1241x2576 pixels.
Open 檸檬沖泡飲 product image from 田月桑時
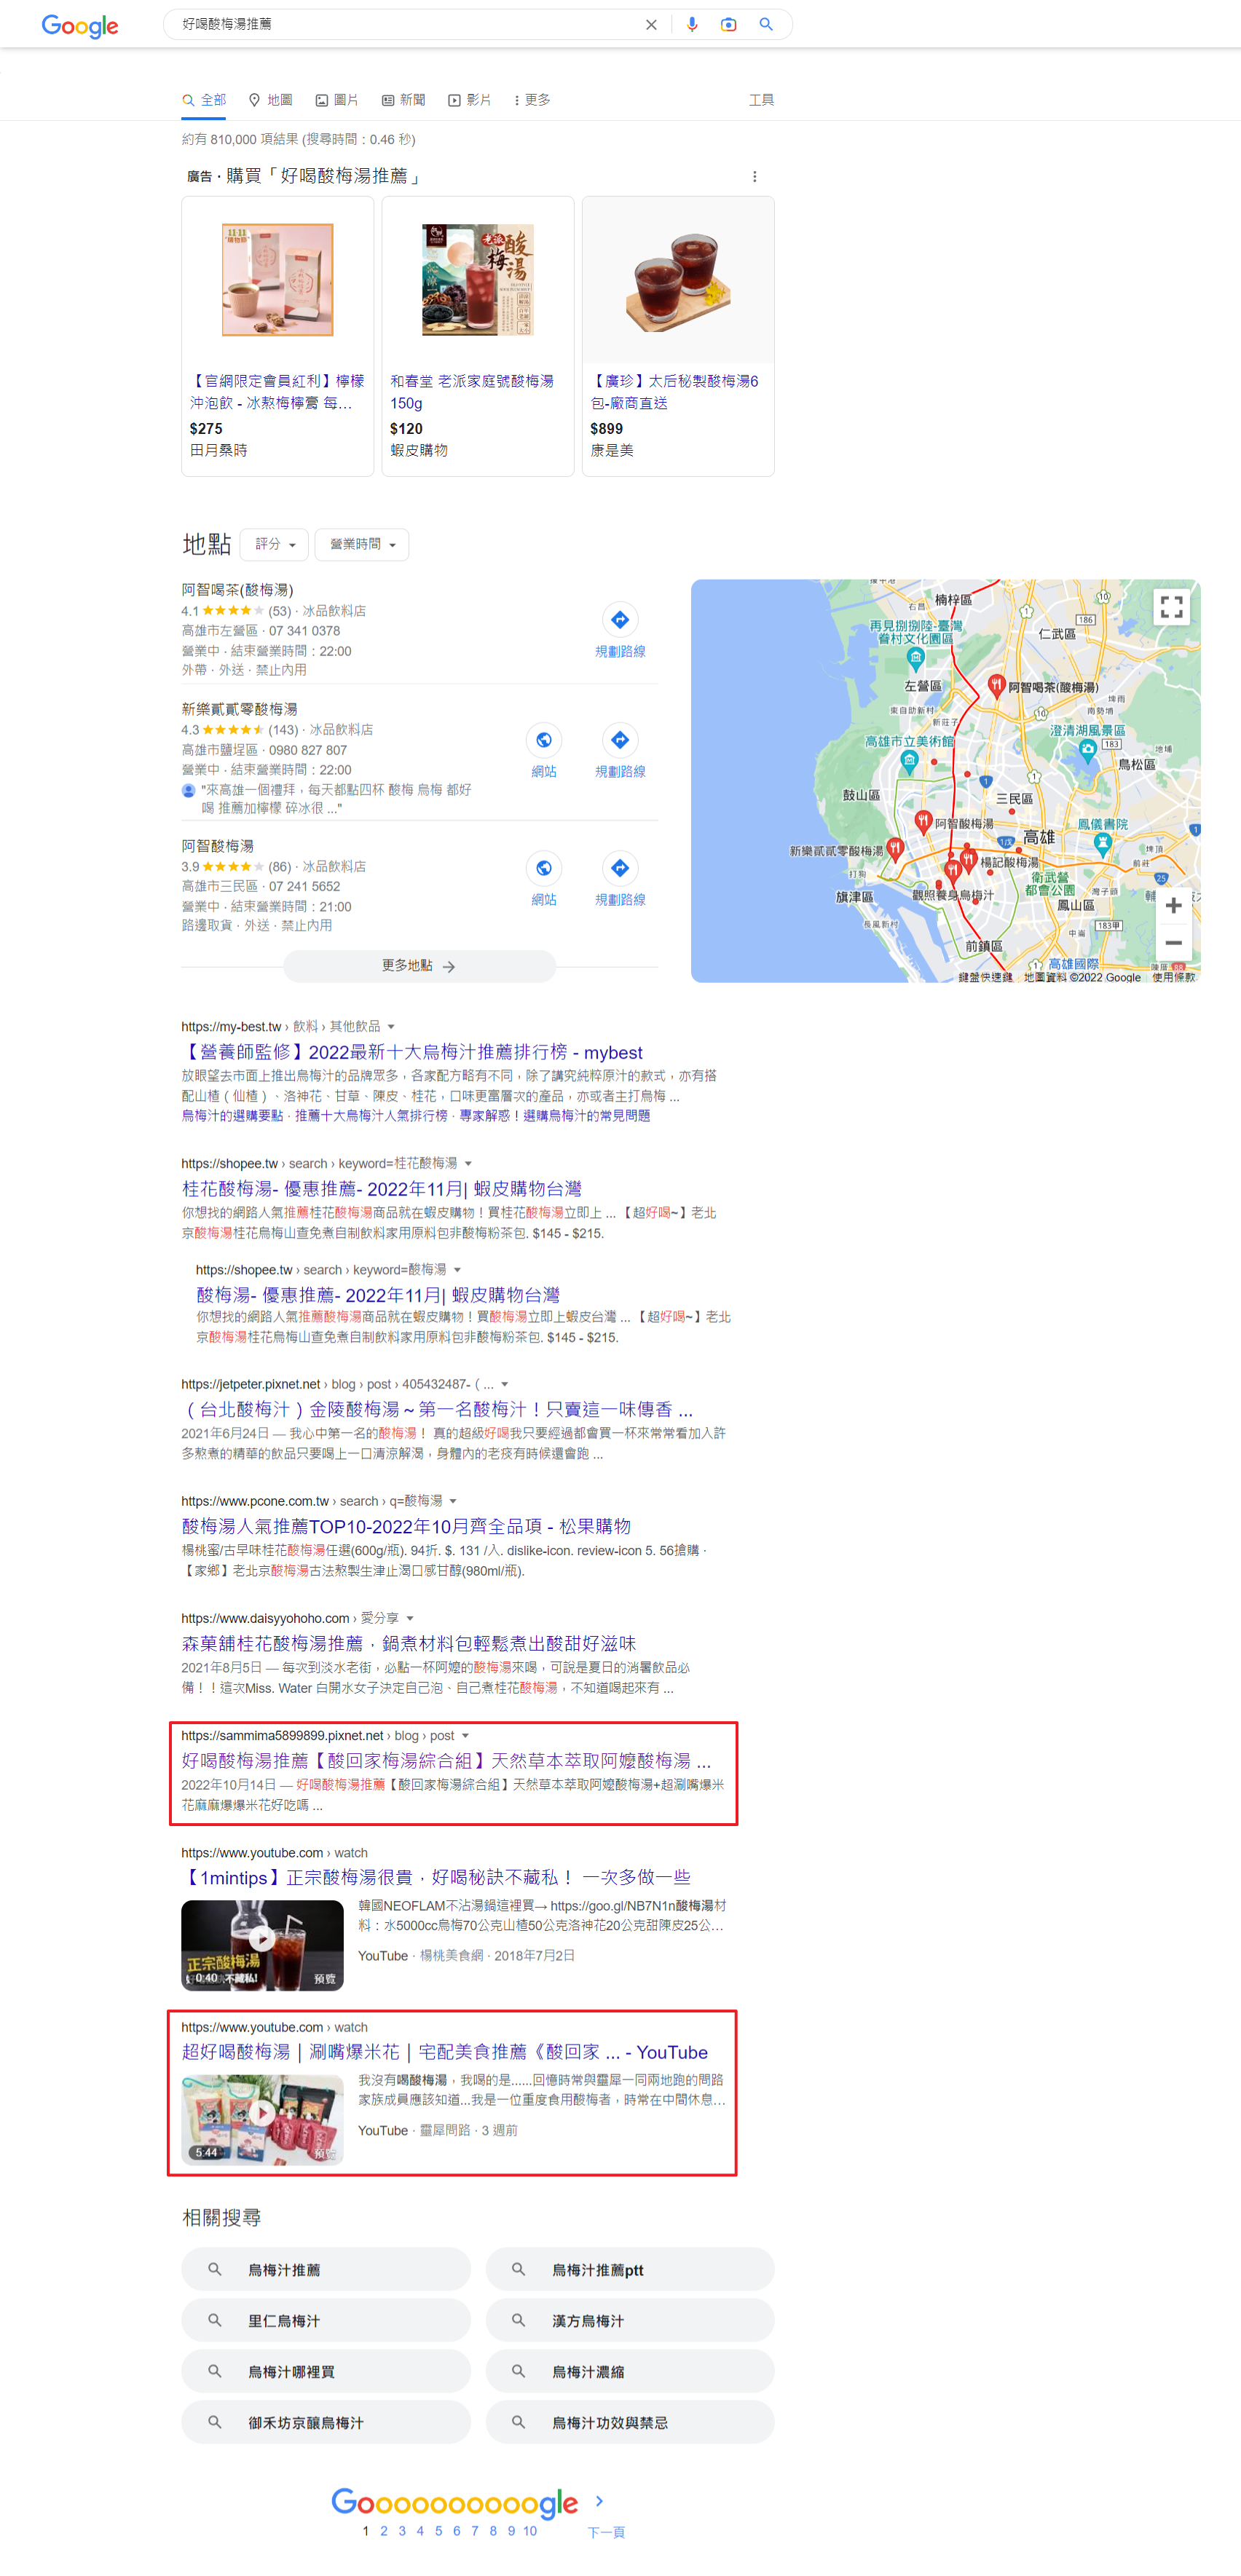278,280
